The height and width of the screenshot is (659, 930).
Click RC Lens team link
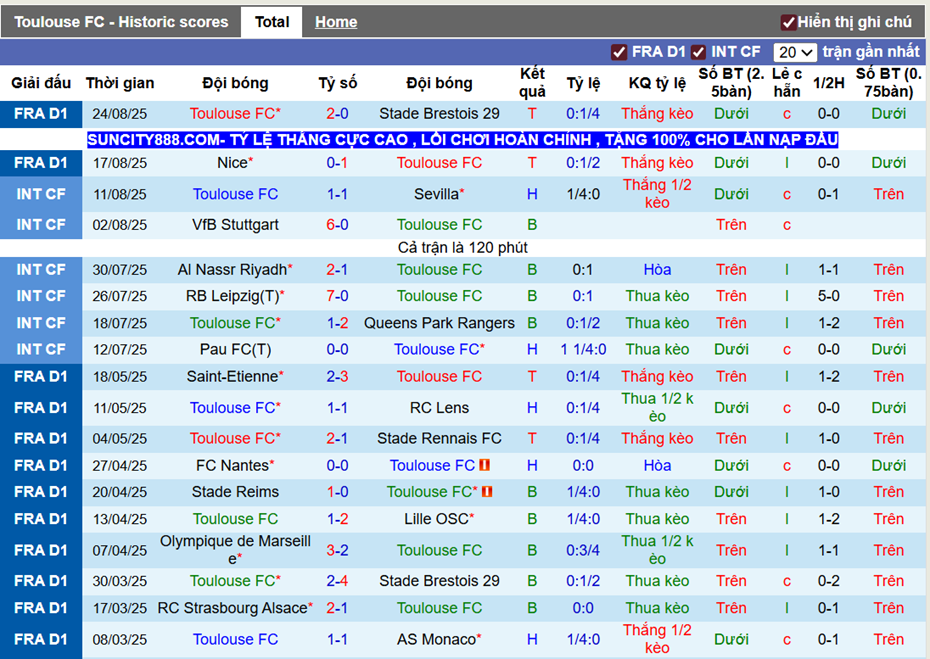point(439,408)
